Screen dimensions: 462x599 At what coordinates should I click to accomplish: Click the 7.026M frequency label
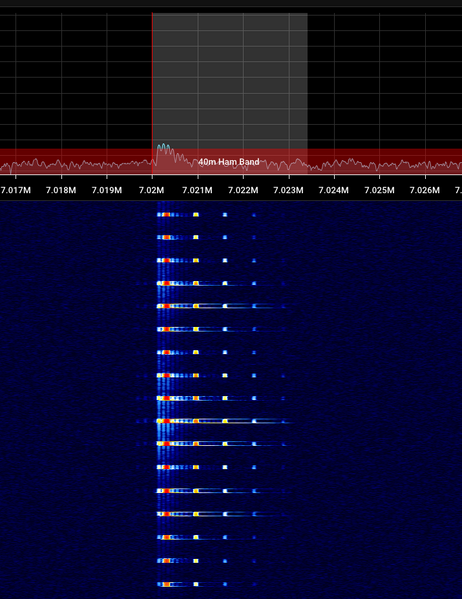click(425, 190)
